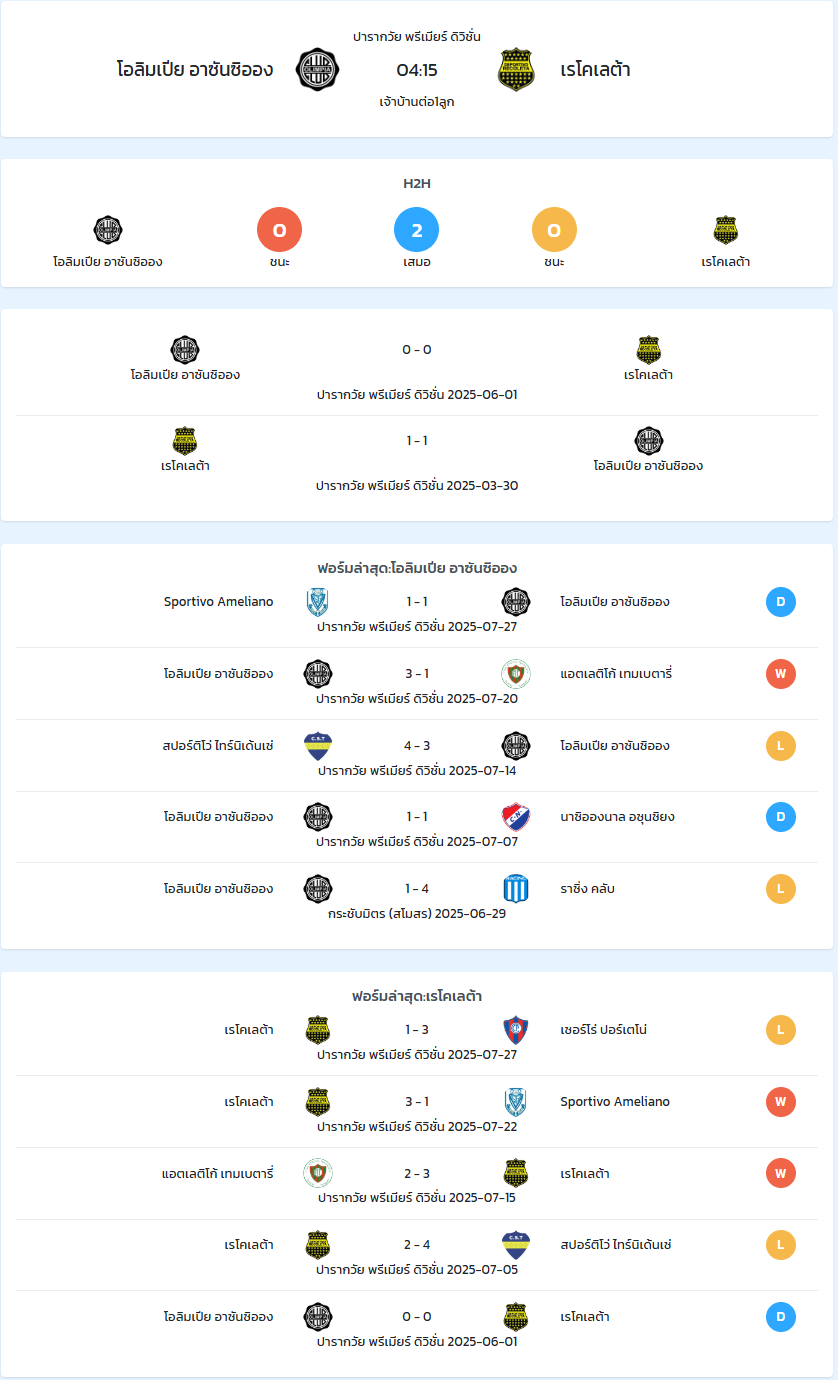Click the orange 0 wins circle for Olimpia

[280, 230]
